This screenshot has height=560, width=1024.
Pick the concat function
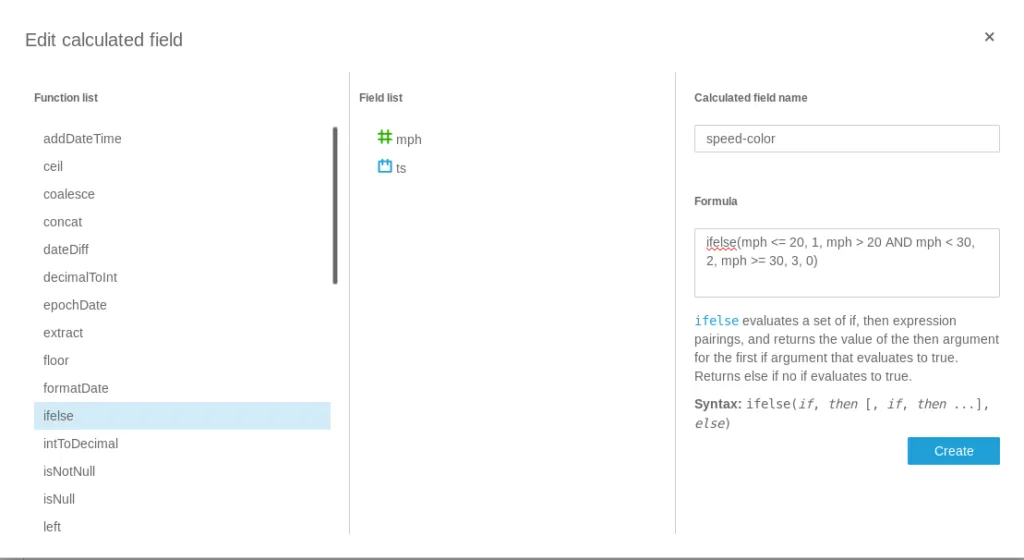click(63, 222)
